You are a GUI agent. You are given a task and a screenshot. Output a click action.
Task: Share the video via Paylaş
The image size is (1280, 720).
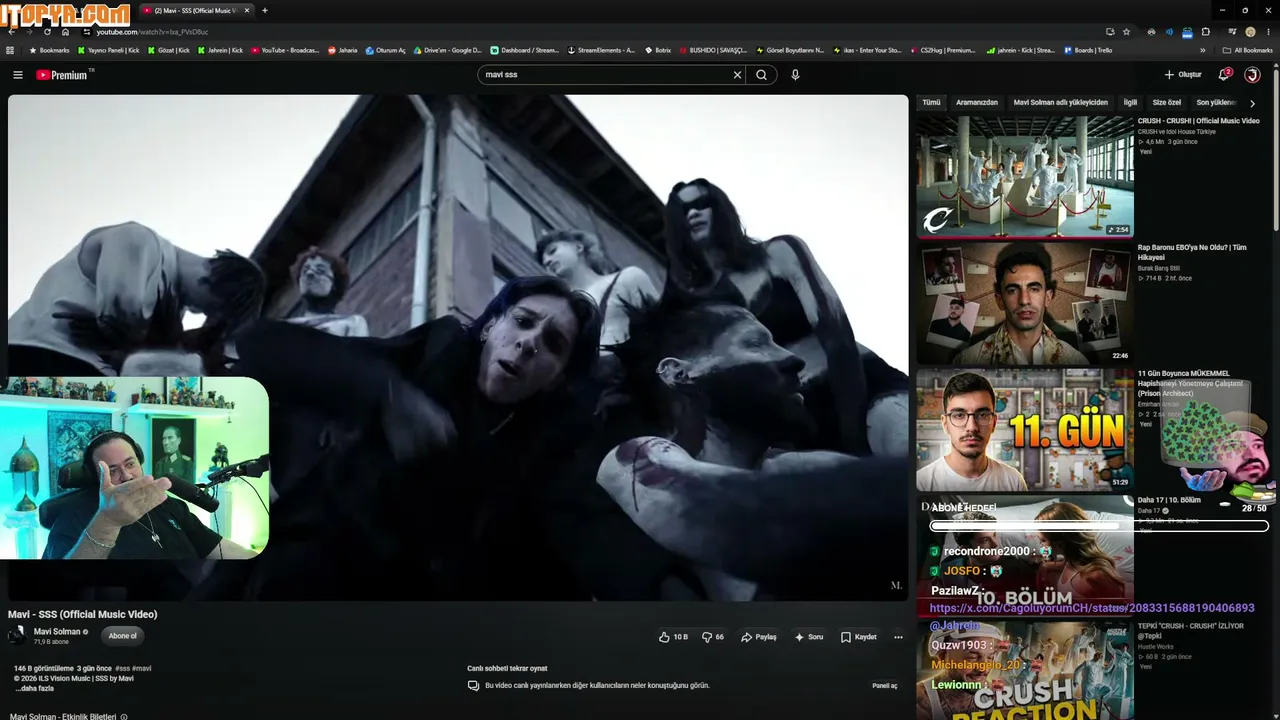759,637
